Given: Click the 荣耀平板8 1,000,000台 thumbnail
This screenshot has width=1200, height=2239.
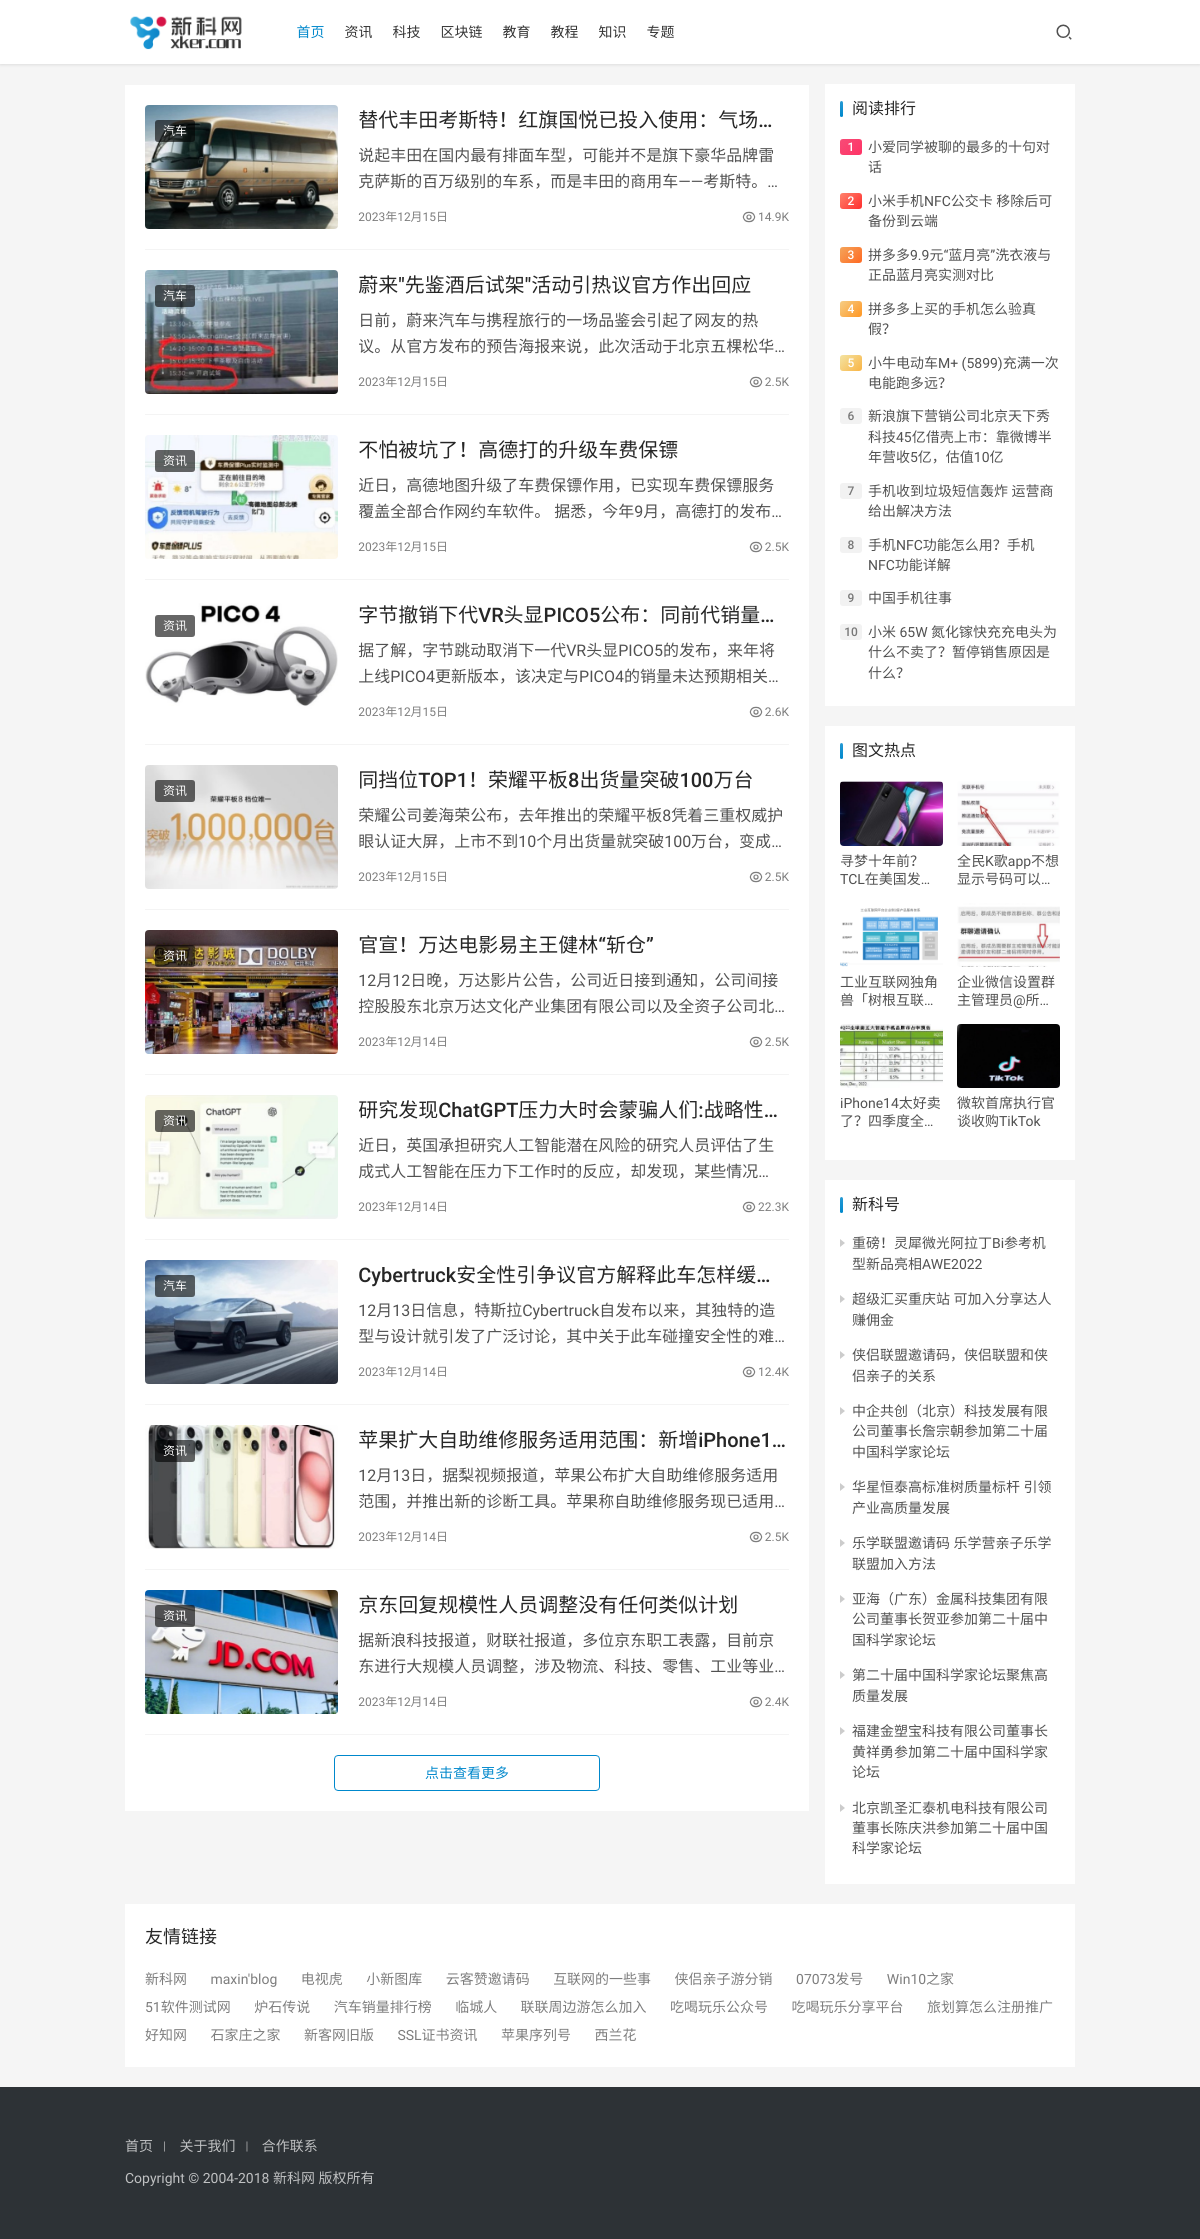Looking at the screenshot, I should [241, 827].
